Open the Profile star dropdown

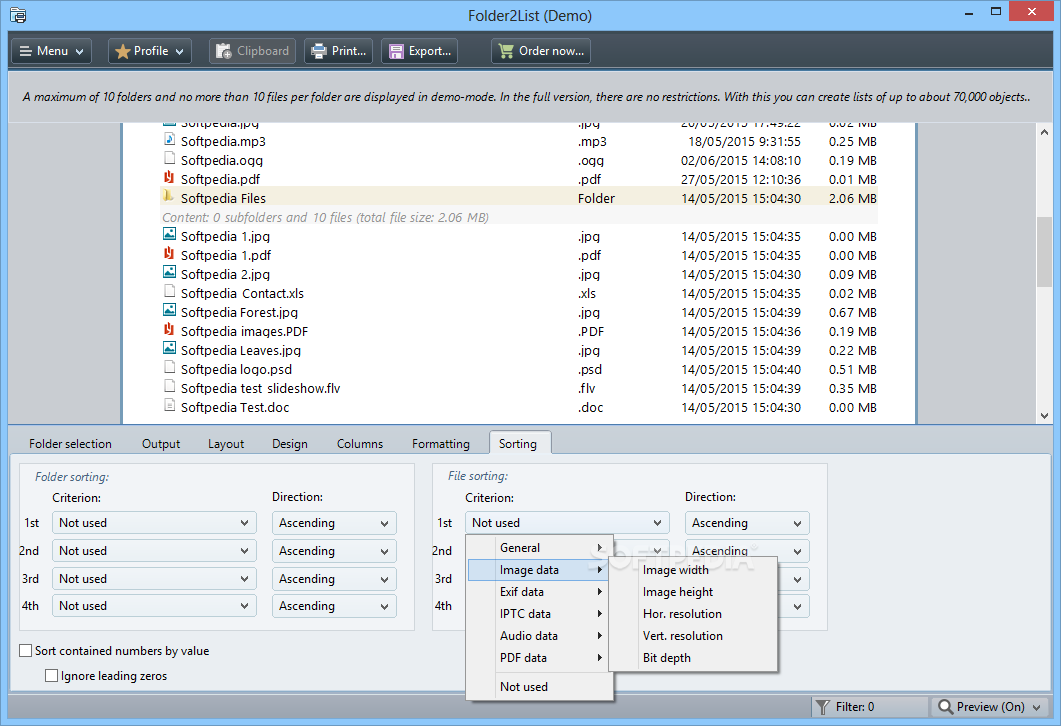[150, 51]
